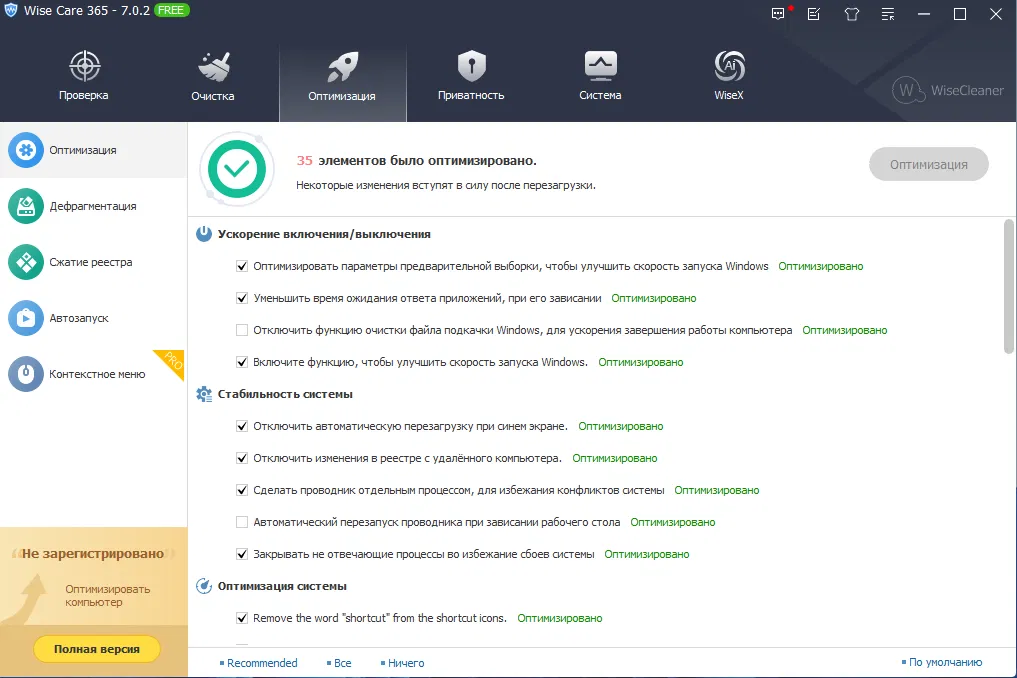Toggle Включите функцию скорость запуска checkbox
This screenshot has width=1017, height=678.
tap(242, 362)
